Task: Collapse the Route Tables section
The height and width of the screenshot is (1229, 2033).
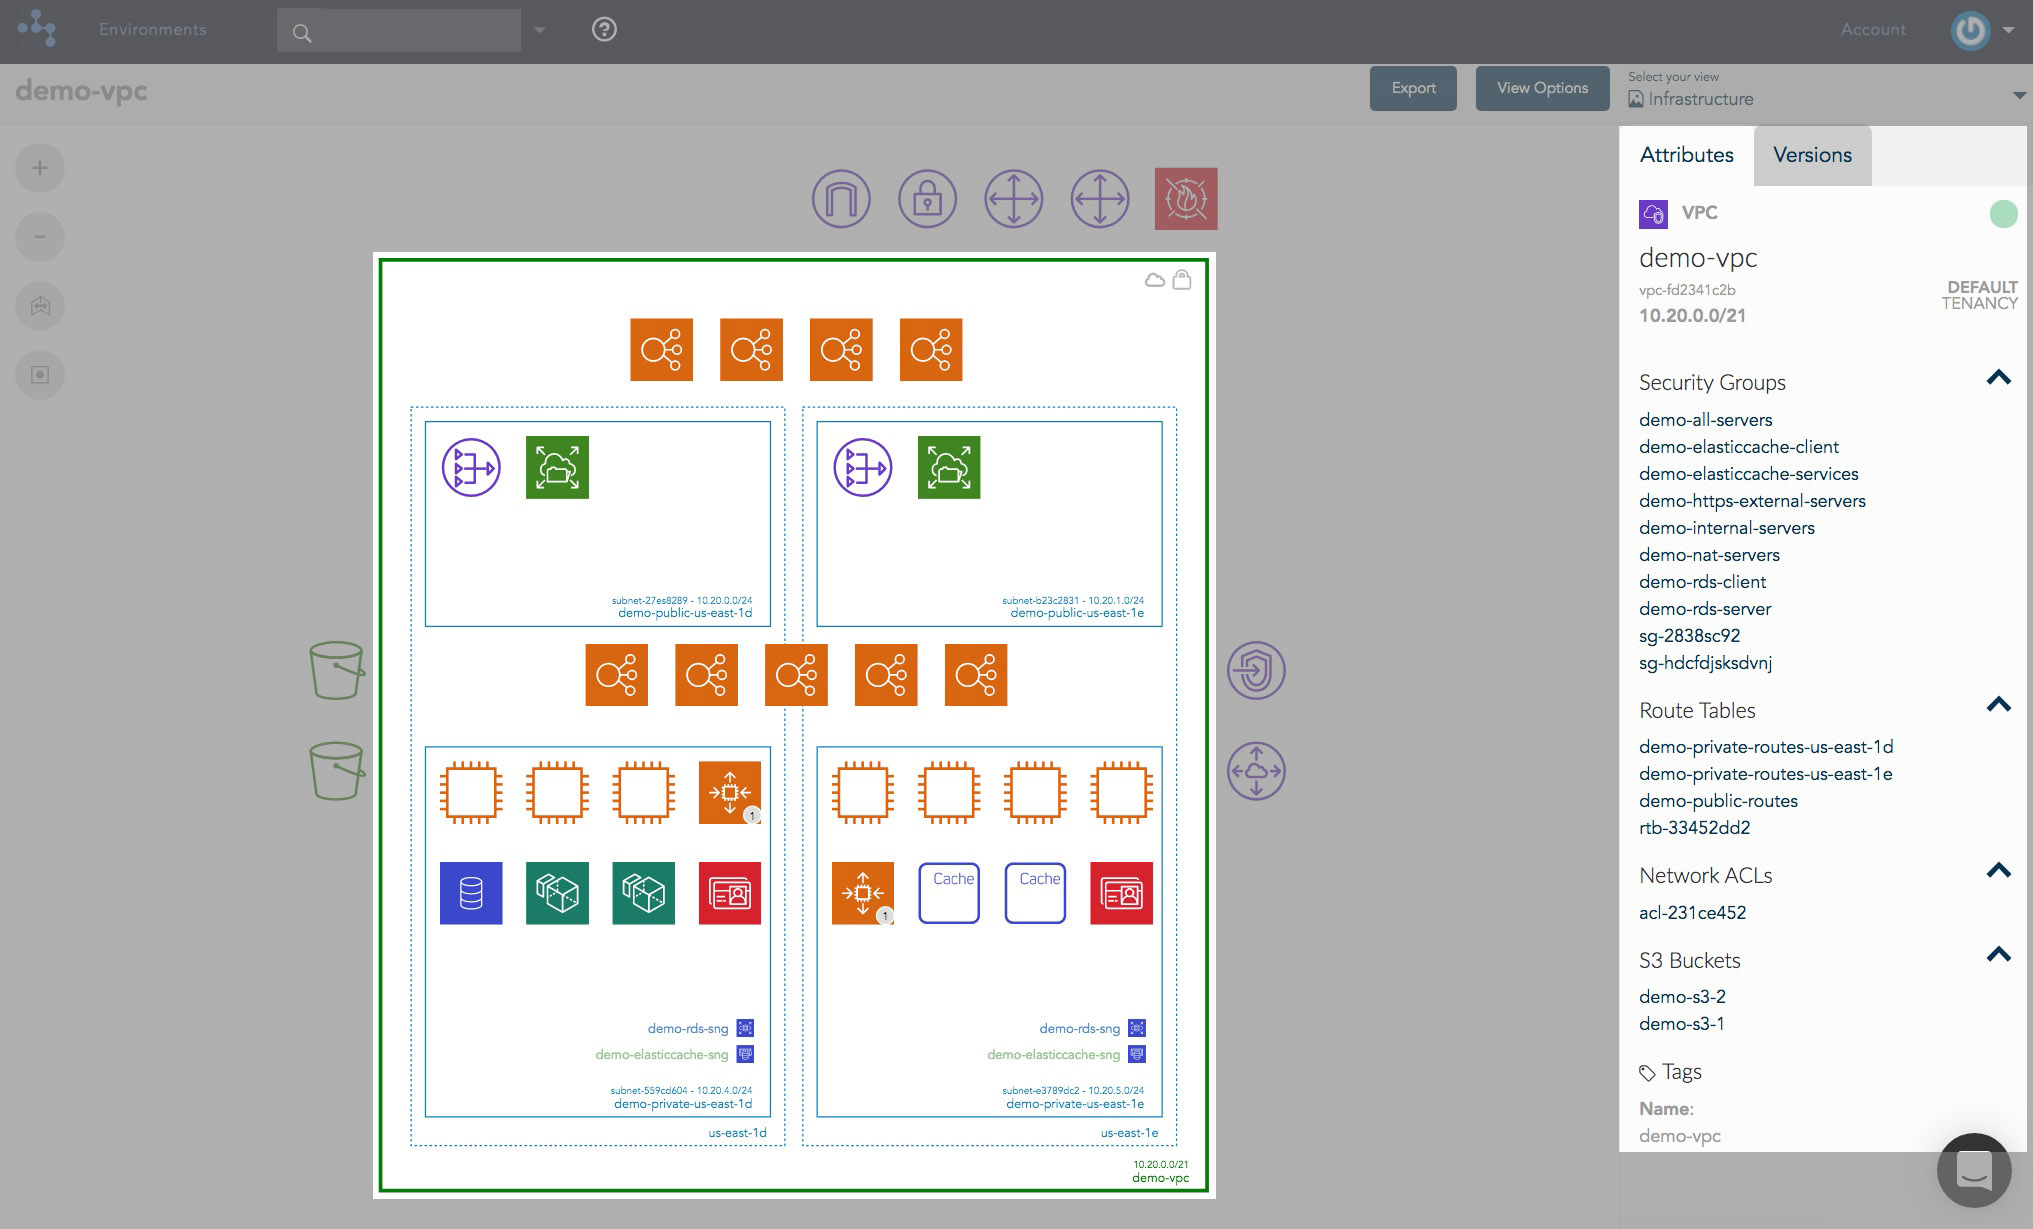Action: click(x=1998, y=705)
